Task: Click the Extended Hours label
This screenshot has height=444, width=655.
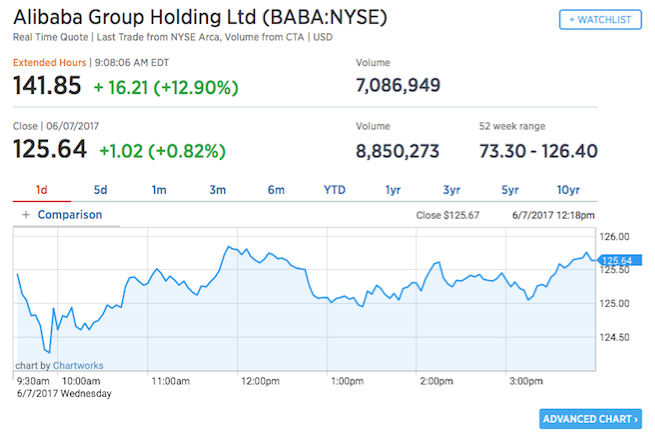Action: (49, 63)
